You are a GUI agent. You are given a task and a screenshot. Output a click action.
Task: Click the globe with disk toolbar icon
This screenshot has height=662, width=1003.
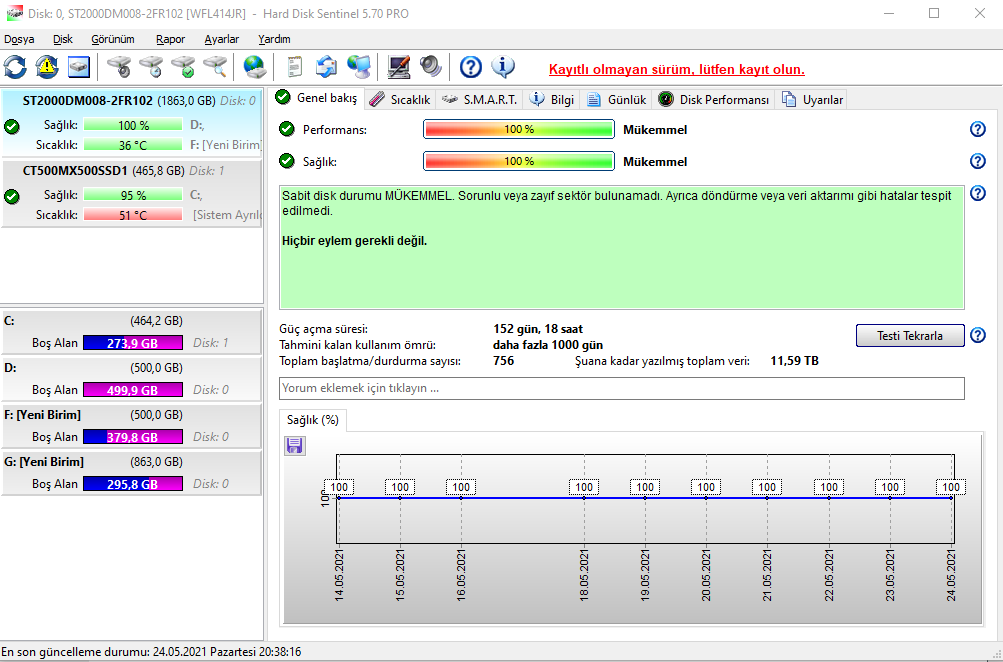point(255,67)
